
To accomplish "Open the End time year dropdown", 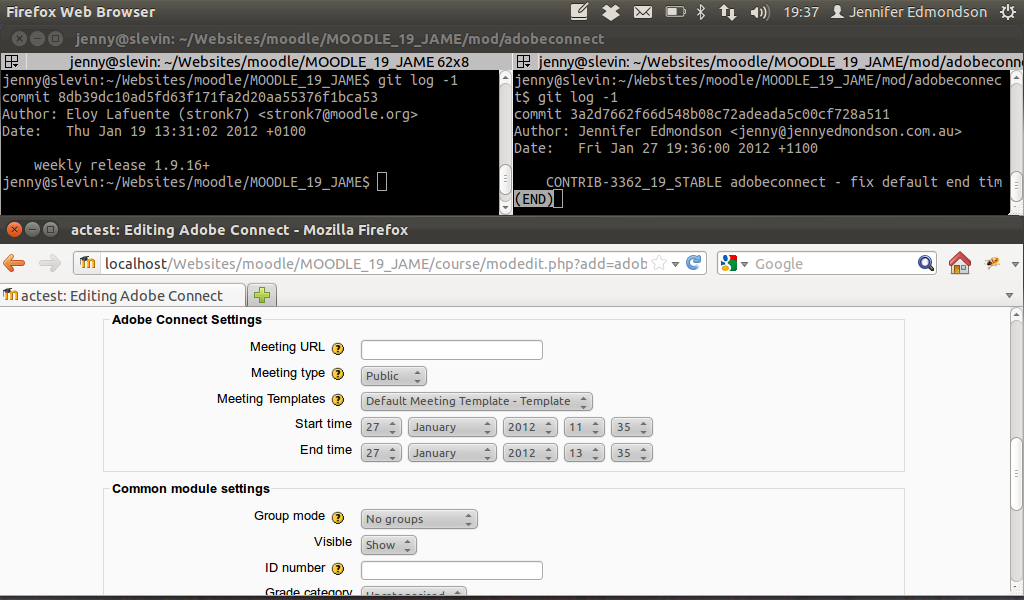I will pyautogui.click(x=530, y=453).
